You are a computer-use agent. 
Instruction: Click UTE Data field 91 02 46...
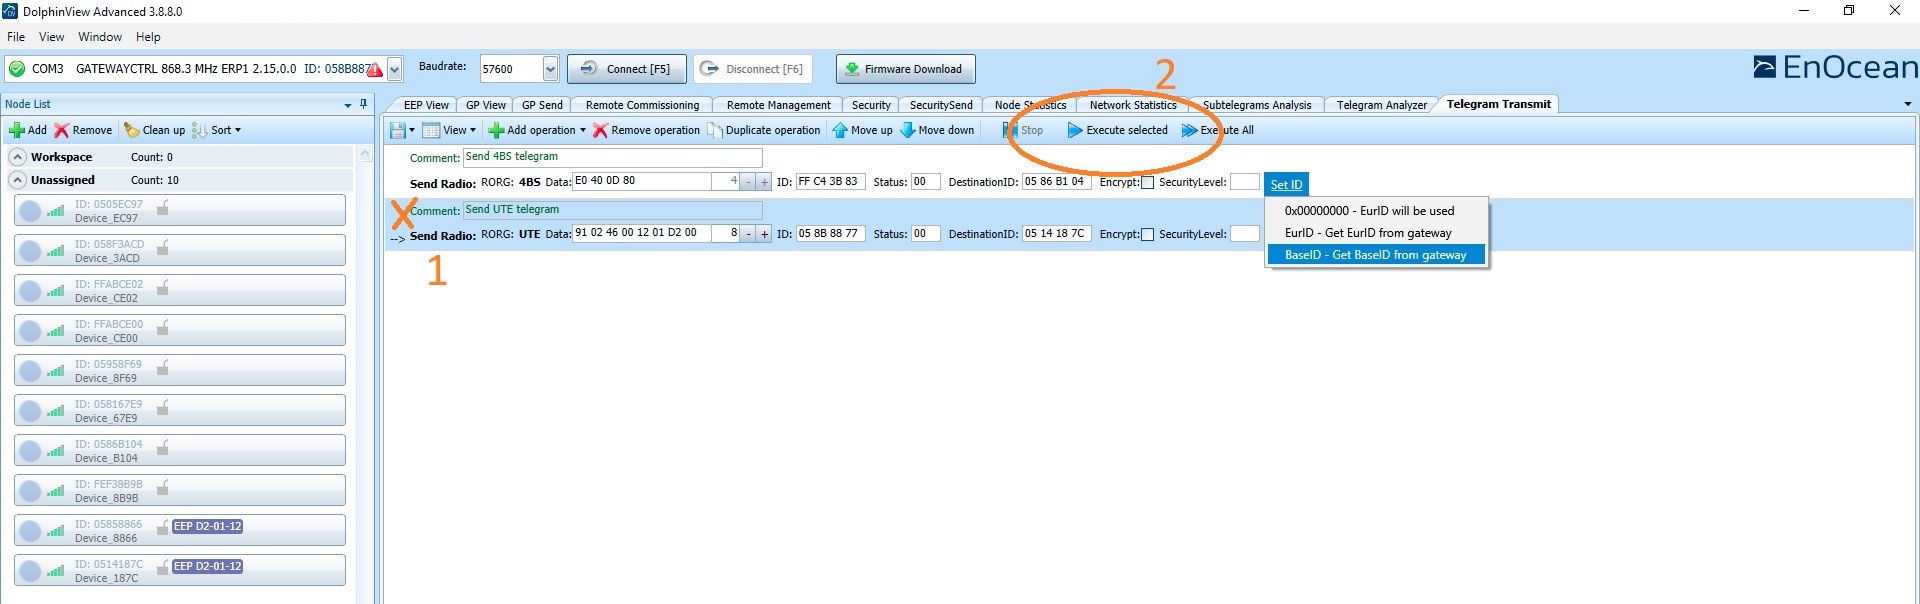coord(641,233)
